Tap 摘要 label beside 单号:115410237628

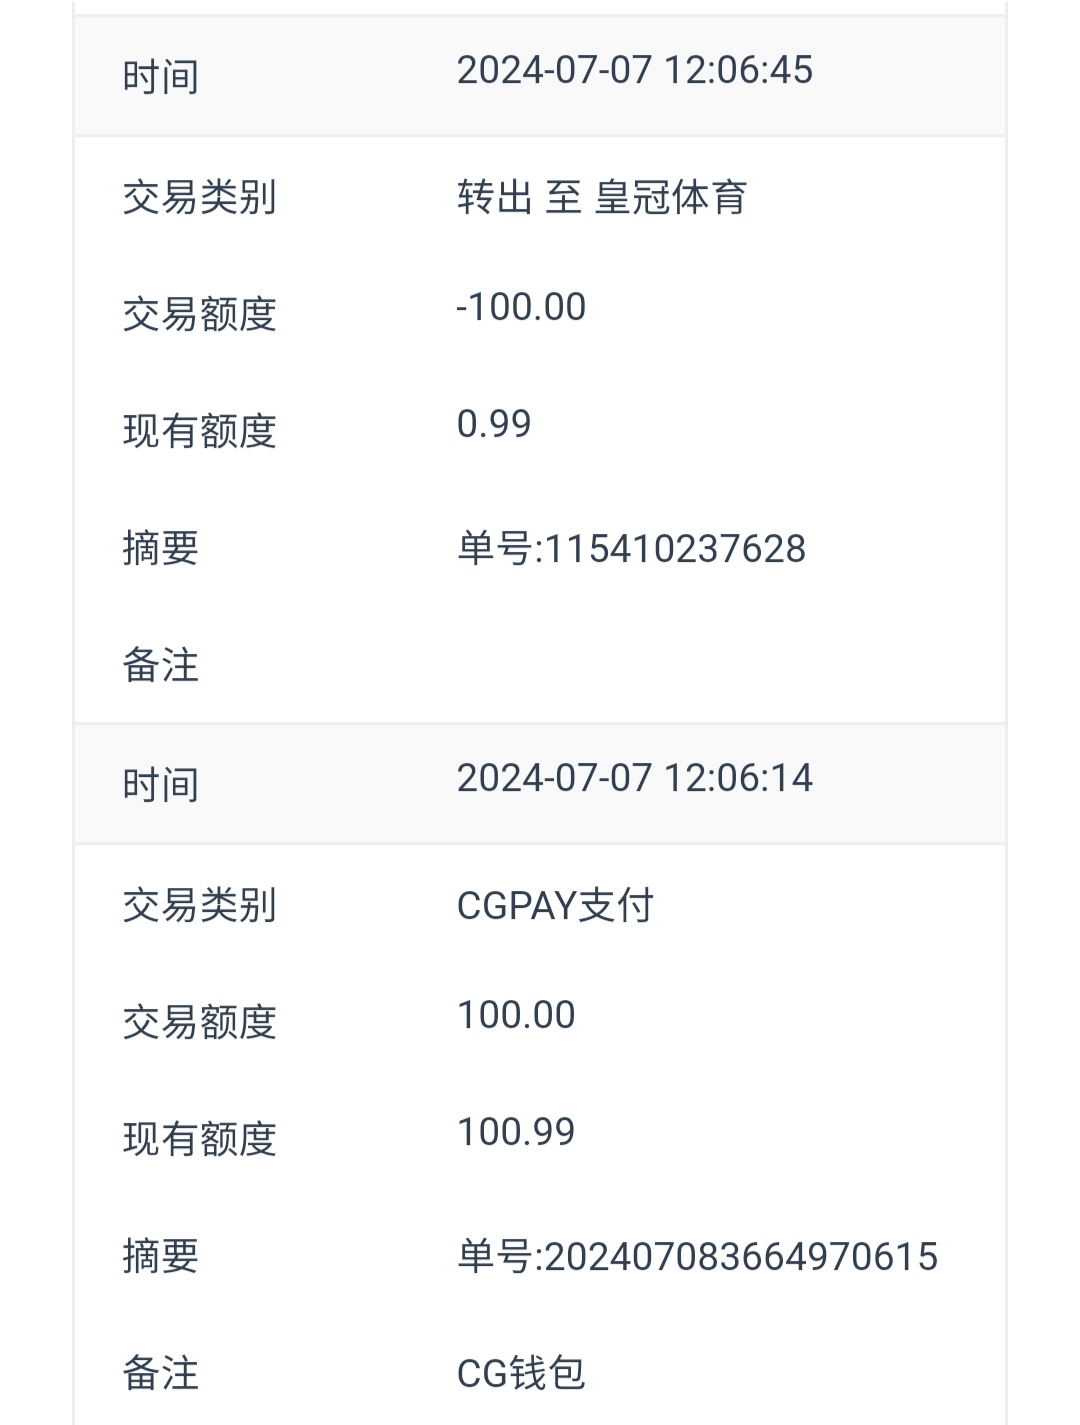tap(160, 549)
